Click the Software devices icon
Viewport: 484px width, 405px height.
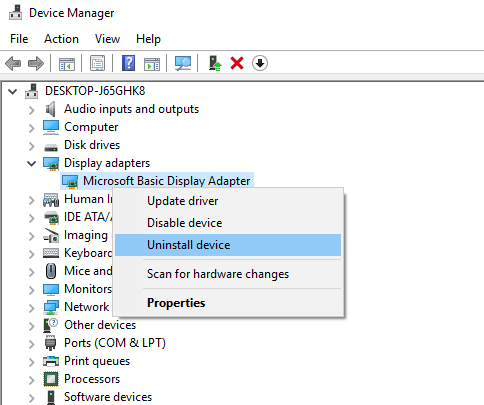pyautogui.click(x=51, y=397)
